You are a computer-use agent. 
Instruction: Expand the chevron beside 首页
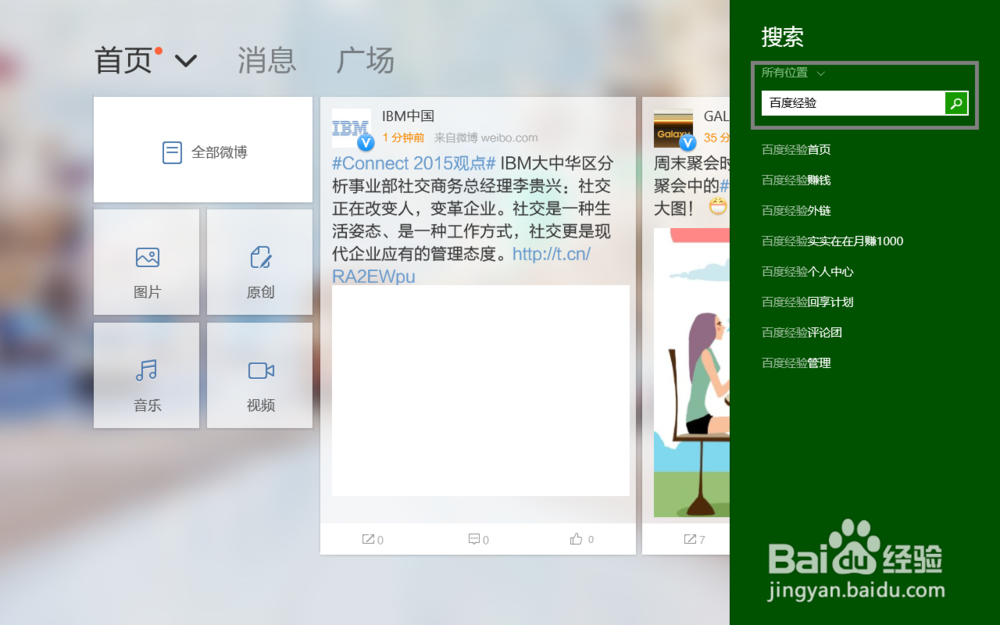point(186,61)
